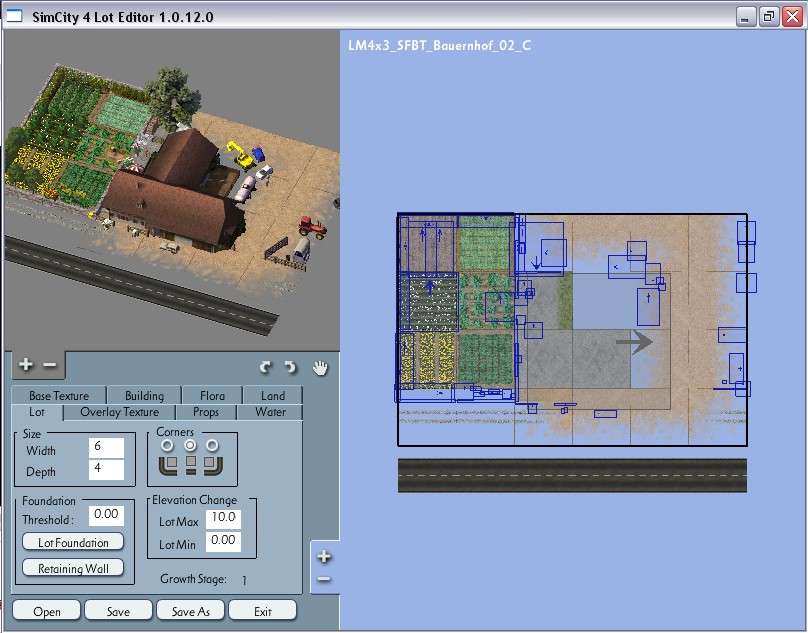Click the left corner shape icon
This screenshot has height=633, width=808.
tap(168, 465)
